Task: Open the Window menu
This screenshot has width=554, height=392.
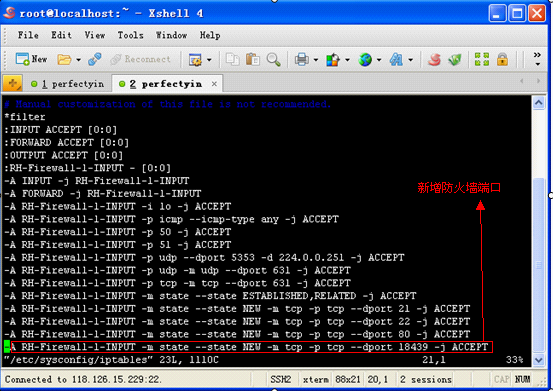Action: 171,35
